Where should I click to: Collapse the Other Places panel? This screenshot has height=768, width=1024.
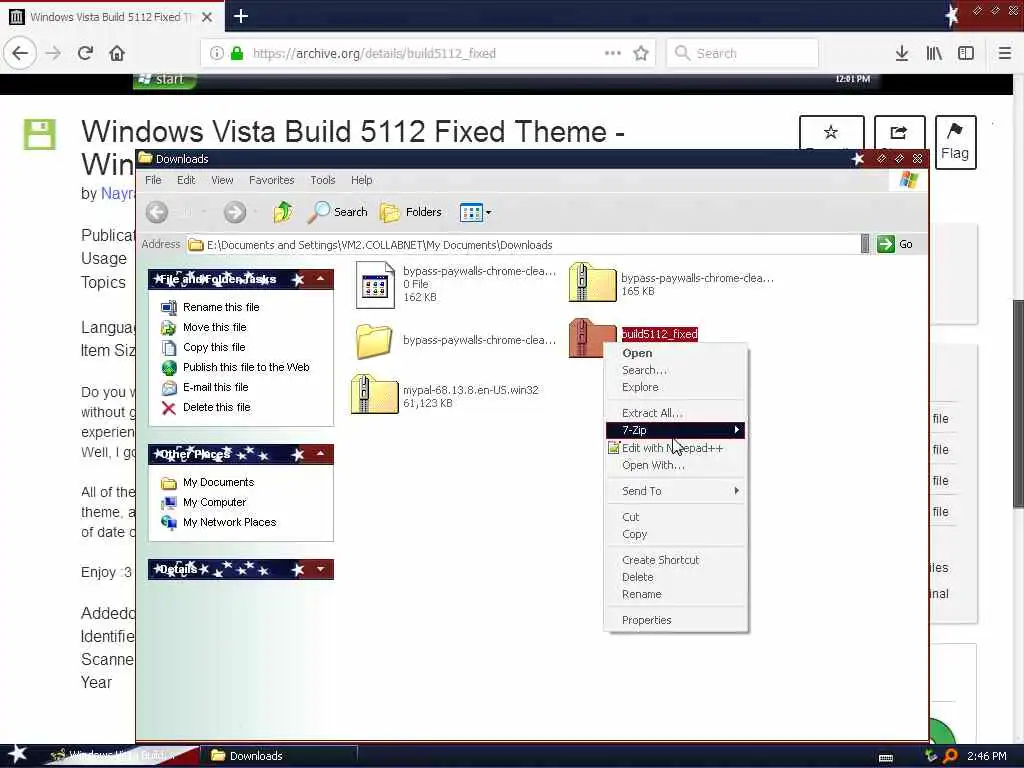tap(321, 453)
